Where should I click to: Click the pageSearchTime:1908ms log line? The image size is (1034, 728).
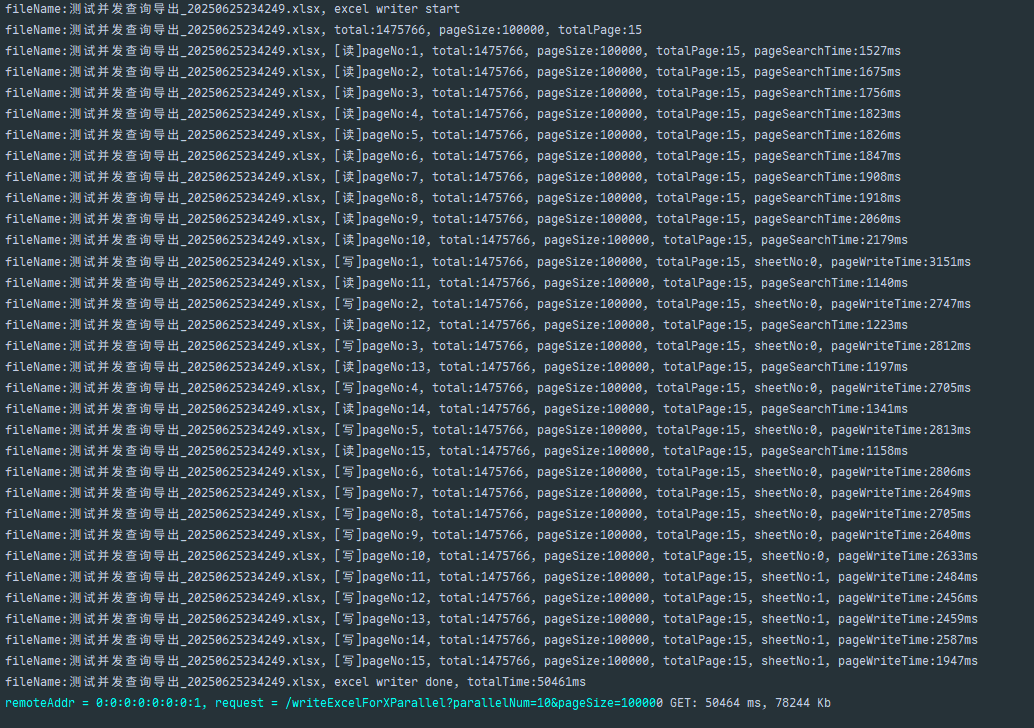[x=452, y=177]
